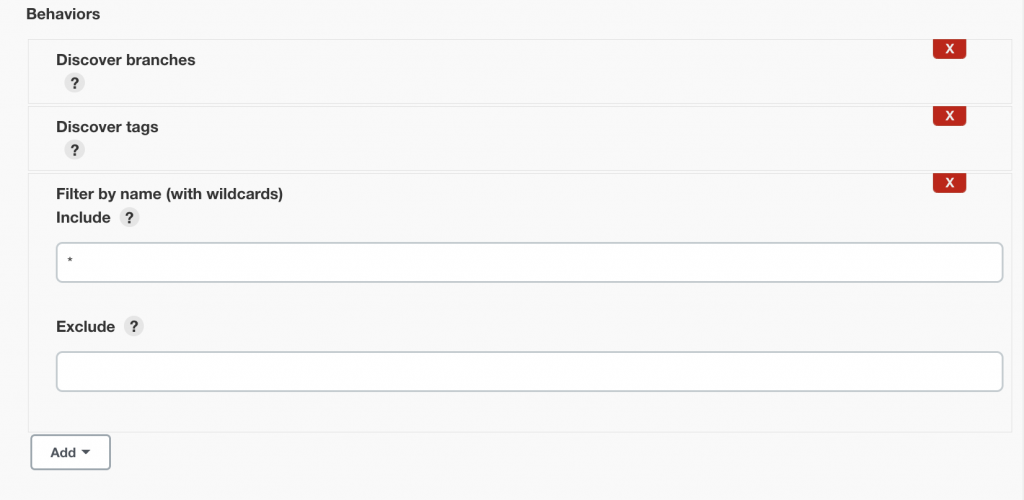Screen dimensions: 1024x500
Task: Show help for the Include field
Action: coord(127,217)
